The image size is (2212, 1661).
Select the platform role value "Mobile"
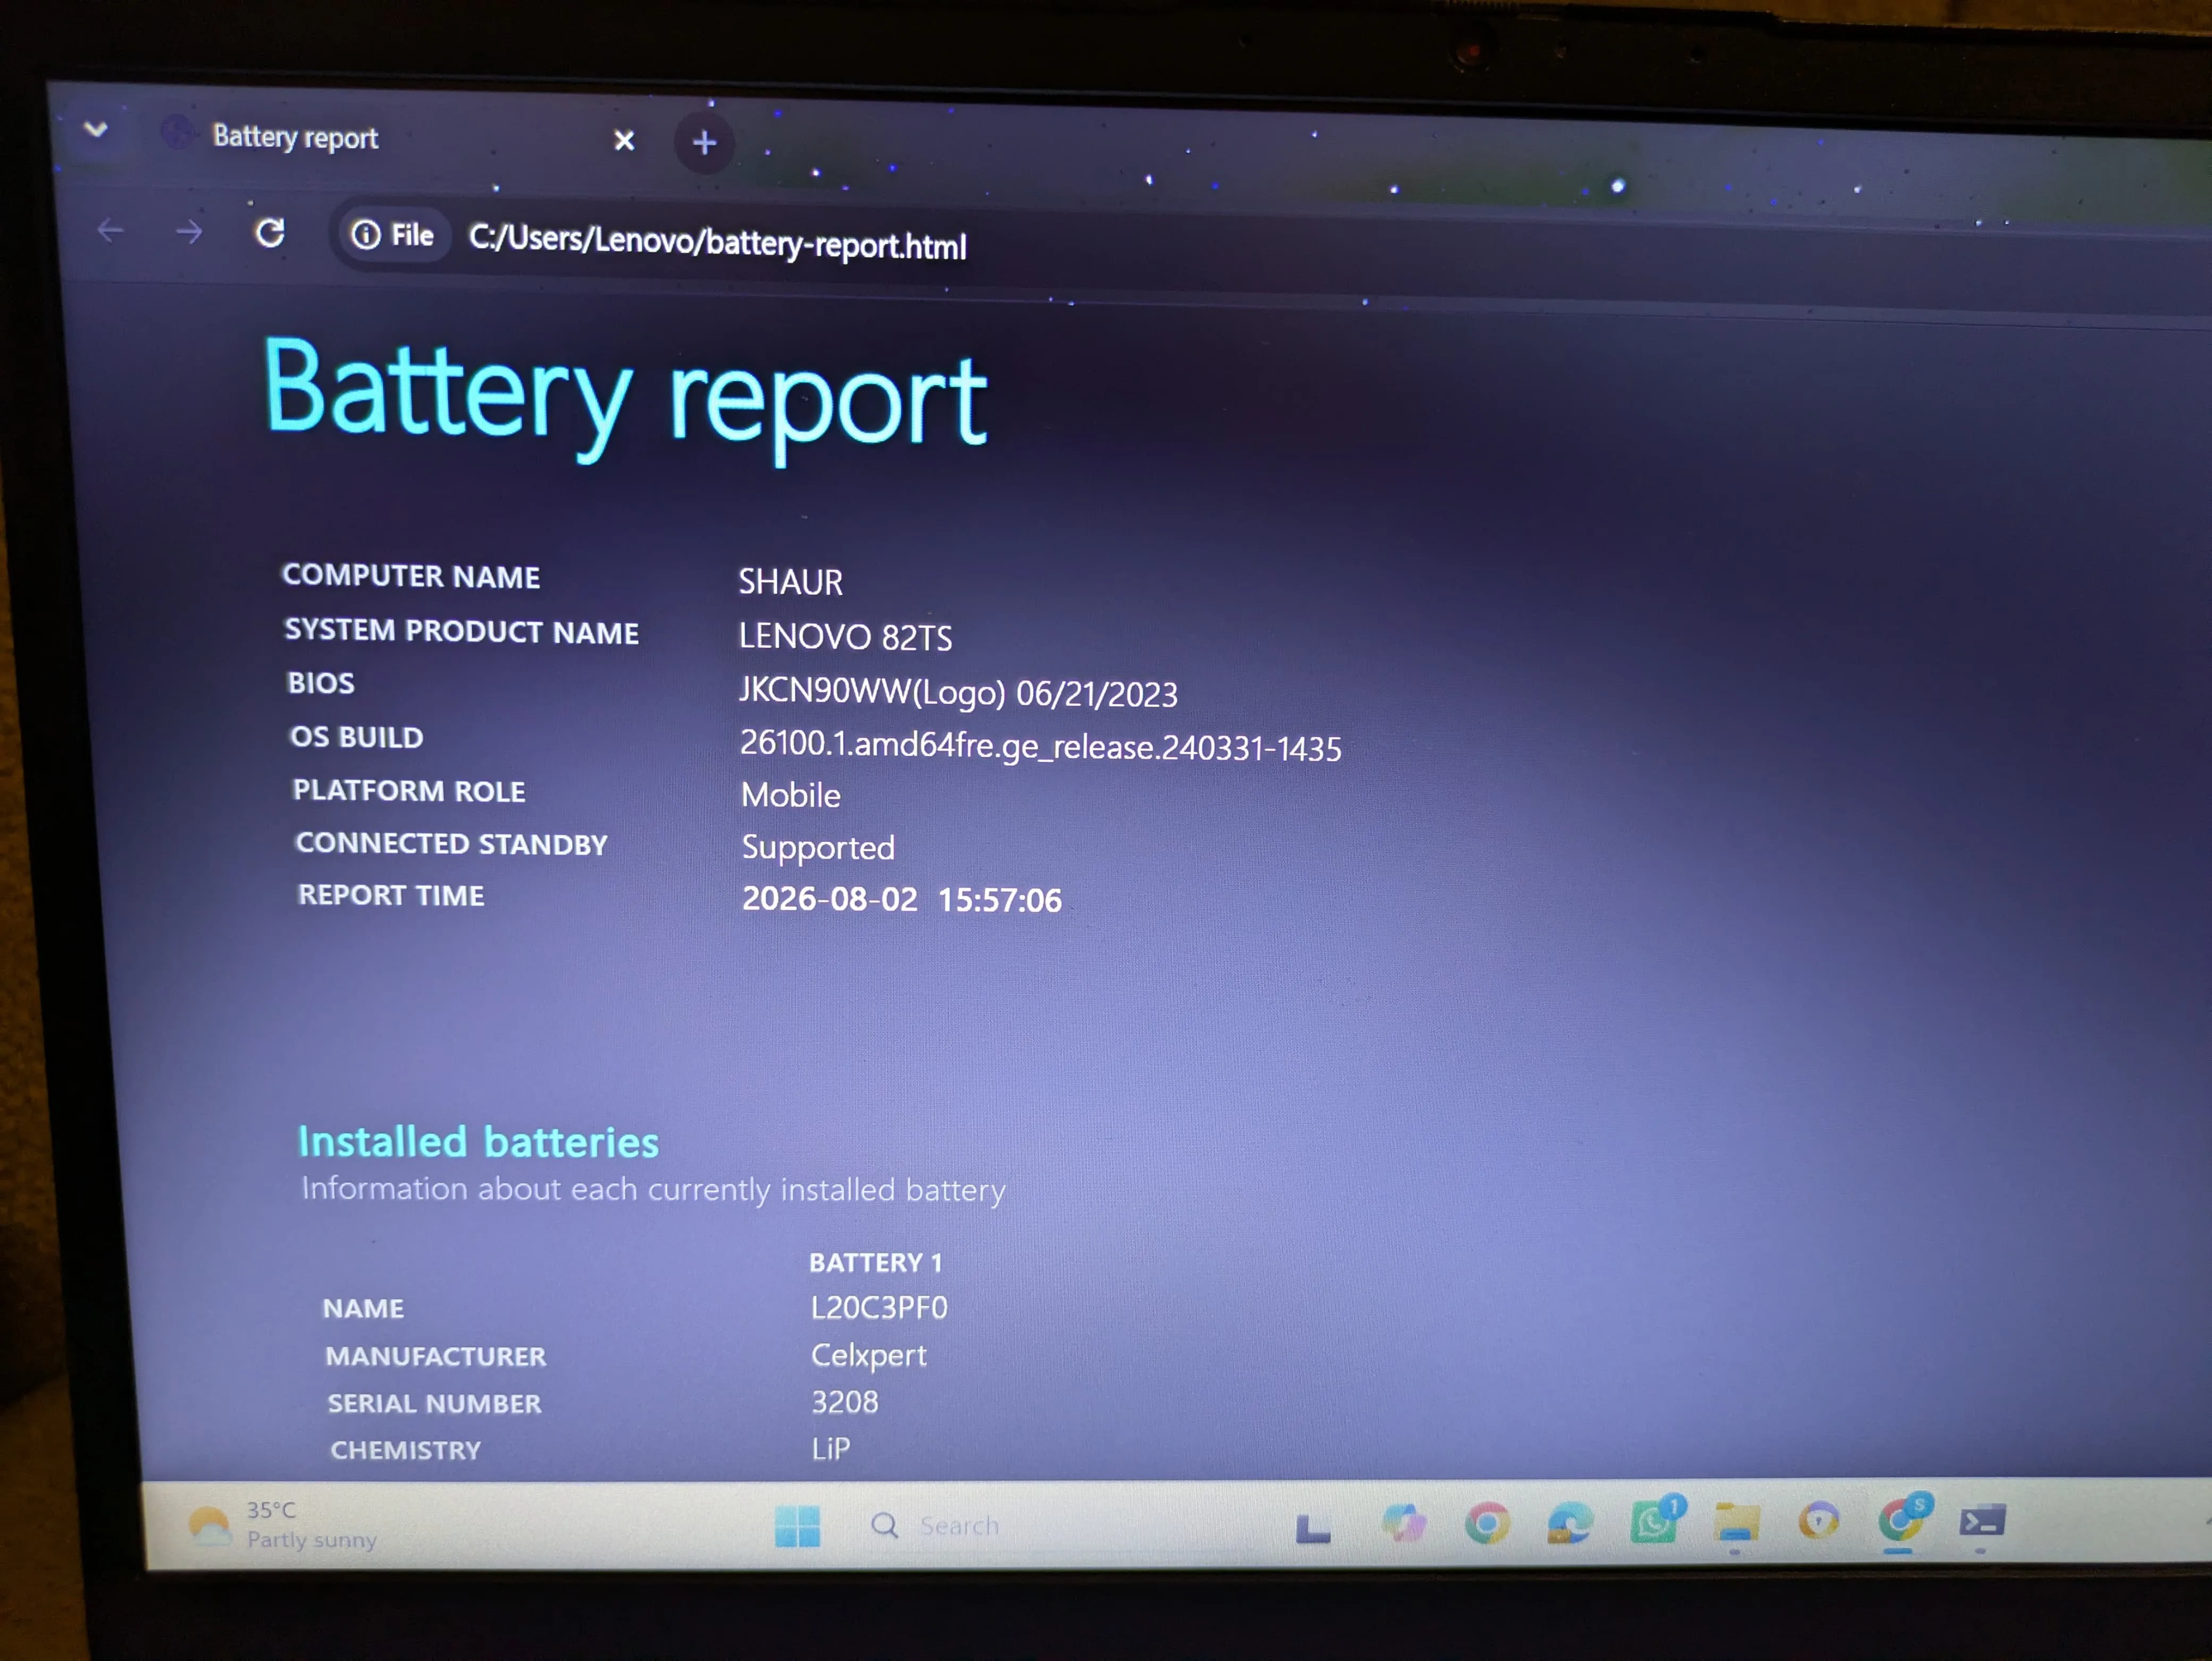pos(791,795)
